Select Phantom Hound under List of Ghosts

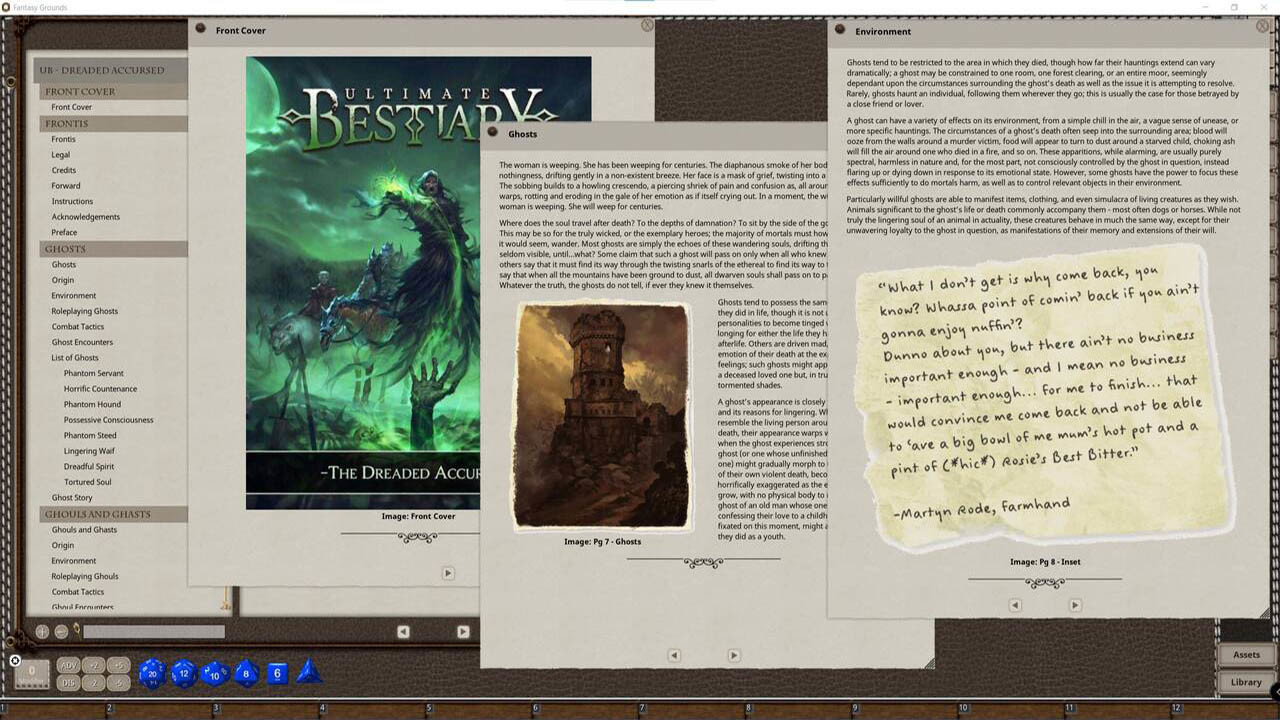pos(92,404)
